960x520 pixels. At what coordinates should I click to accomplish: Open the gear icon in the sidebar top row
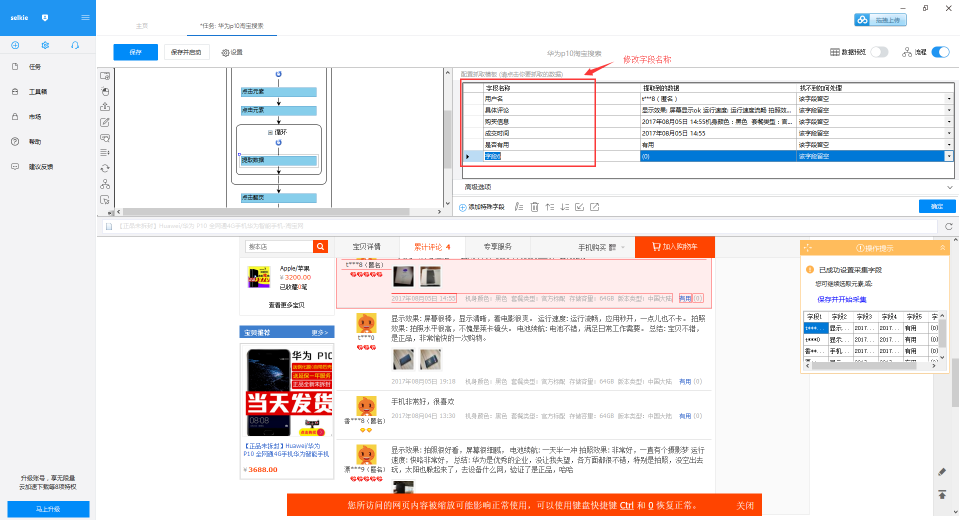point(45,45)
